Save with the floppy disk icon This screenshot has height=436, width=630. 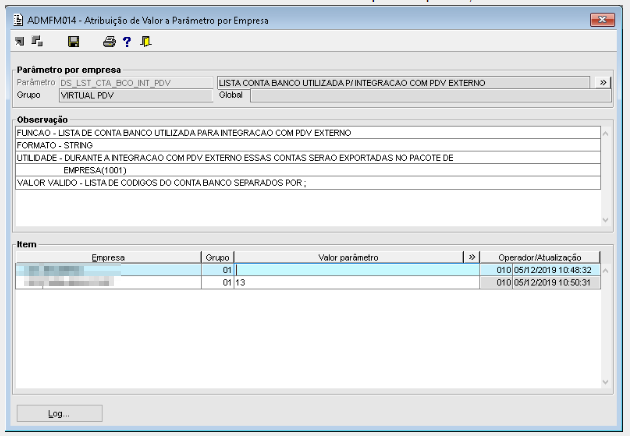(x=74, y=41)
